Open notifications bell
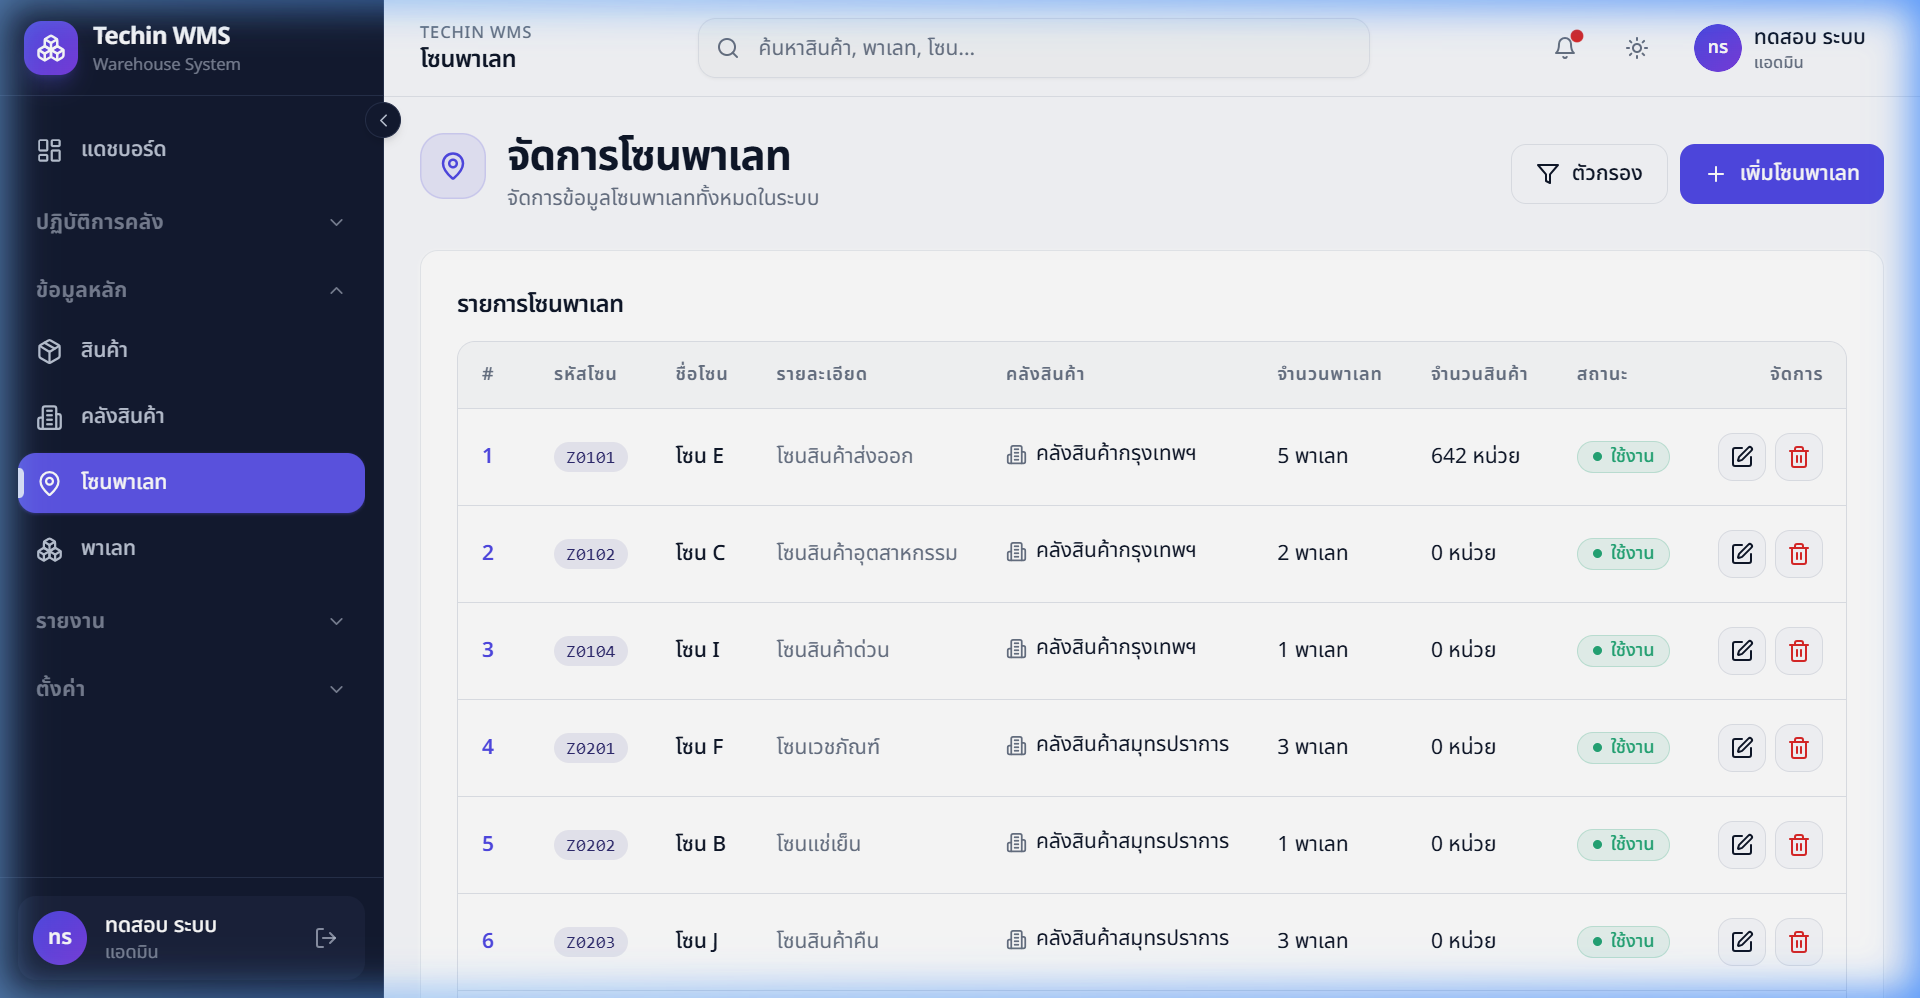Image resolution: width=1920 pixels, height=998 pixels. pos(1565,47)
